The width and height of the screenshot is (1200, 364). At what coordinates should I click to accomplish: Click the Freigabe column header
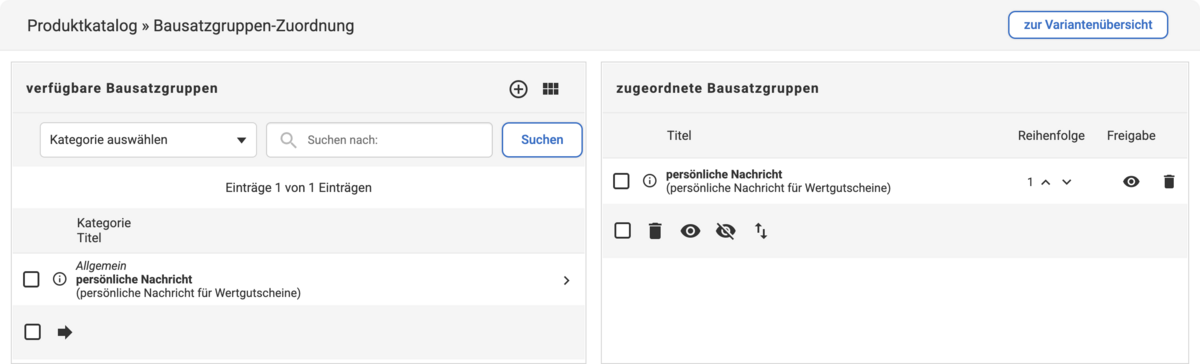click(x=1131, y=136)
